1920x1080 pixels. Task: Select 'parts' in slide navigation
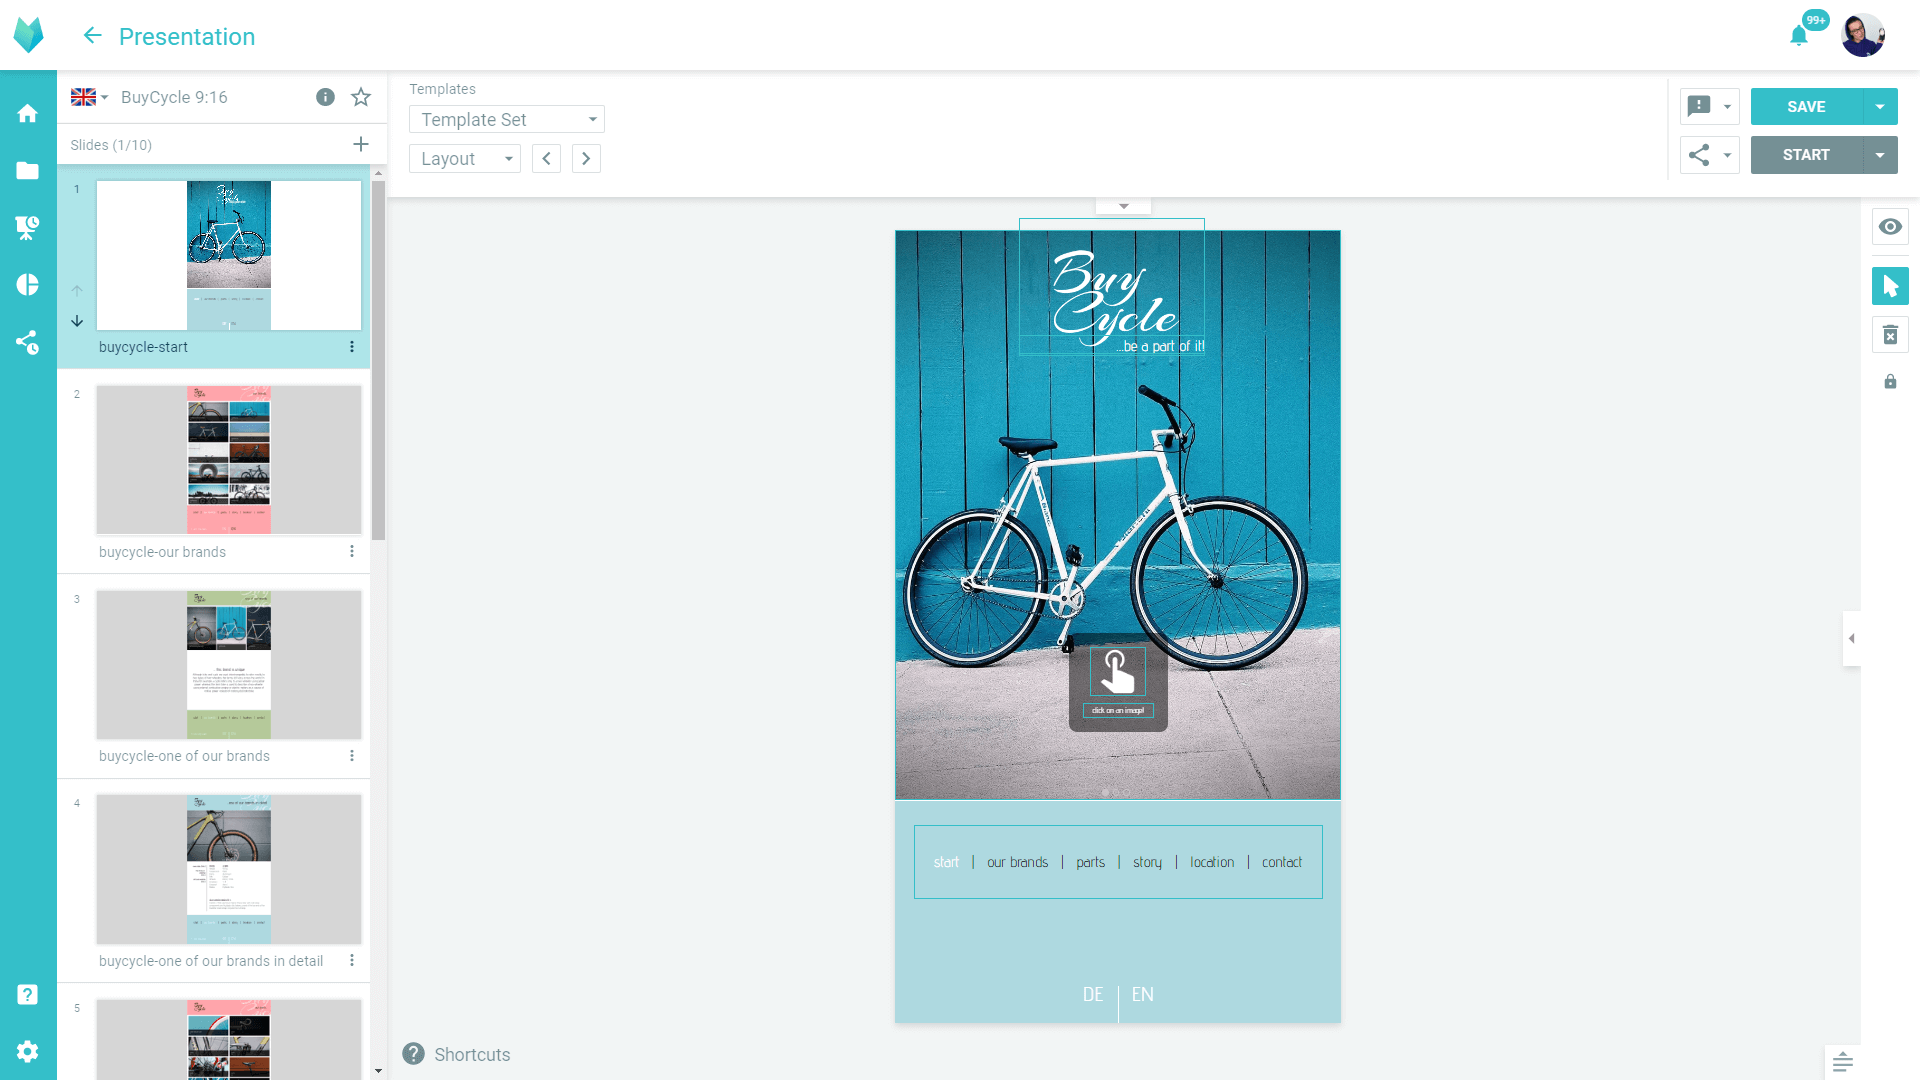click(1090, 862)
